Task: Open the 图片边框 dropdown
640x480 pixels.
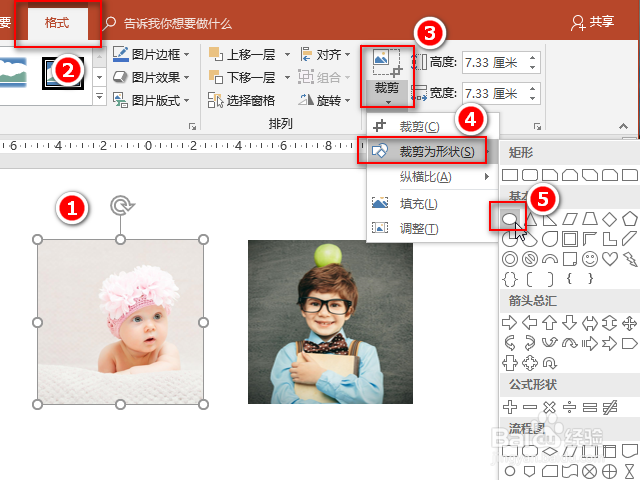Action: click(151, 54)
